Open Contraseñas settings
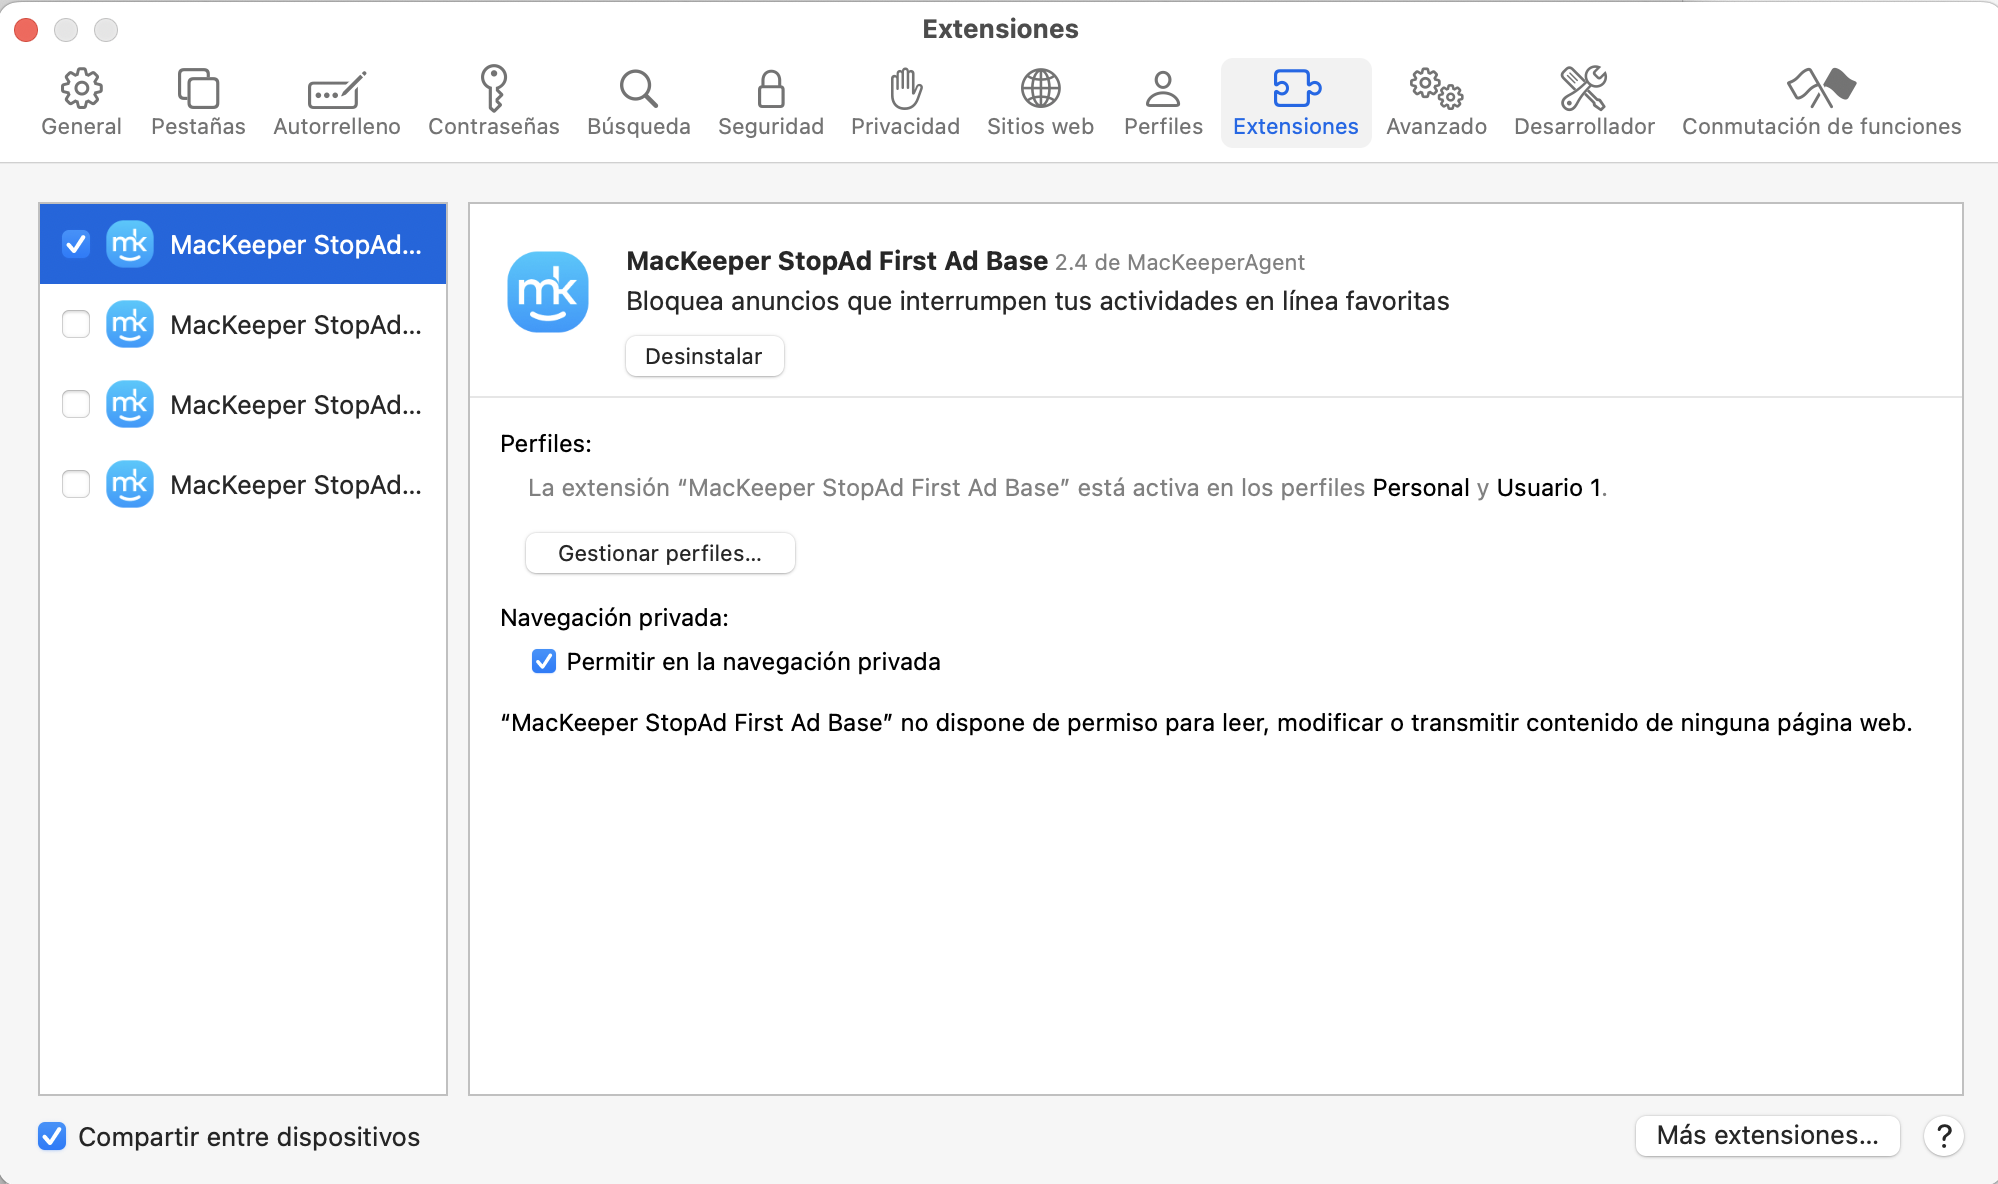This screenshot has height=1184, width=1998. pyautogui.click(x=493, y=100)
